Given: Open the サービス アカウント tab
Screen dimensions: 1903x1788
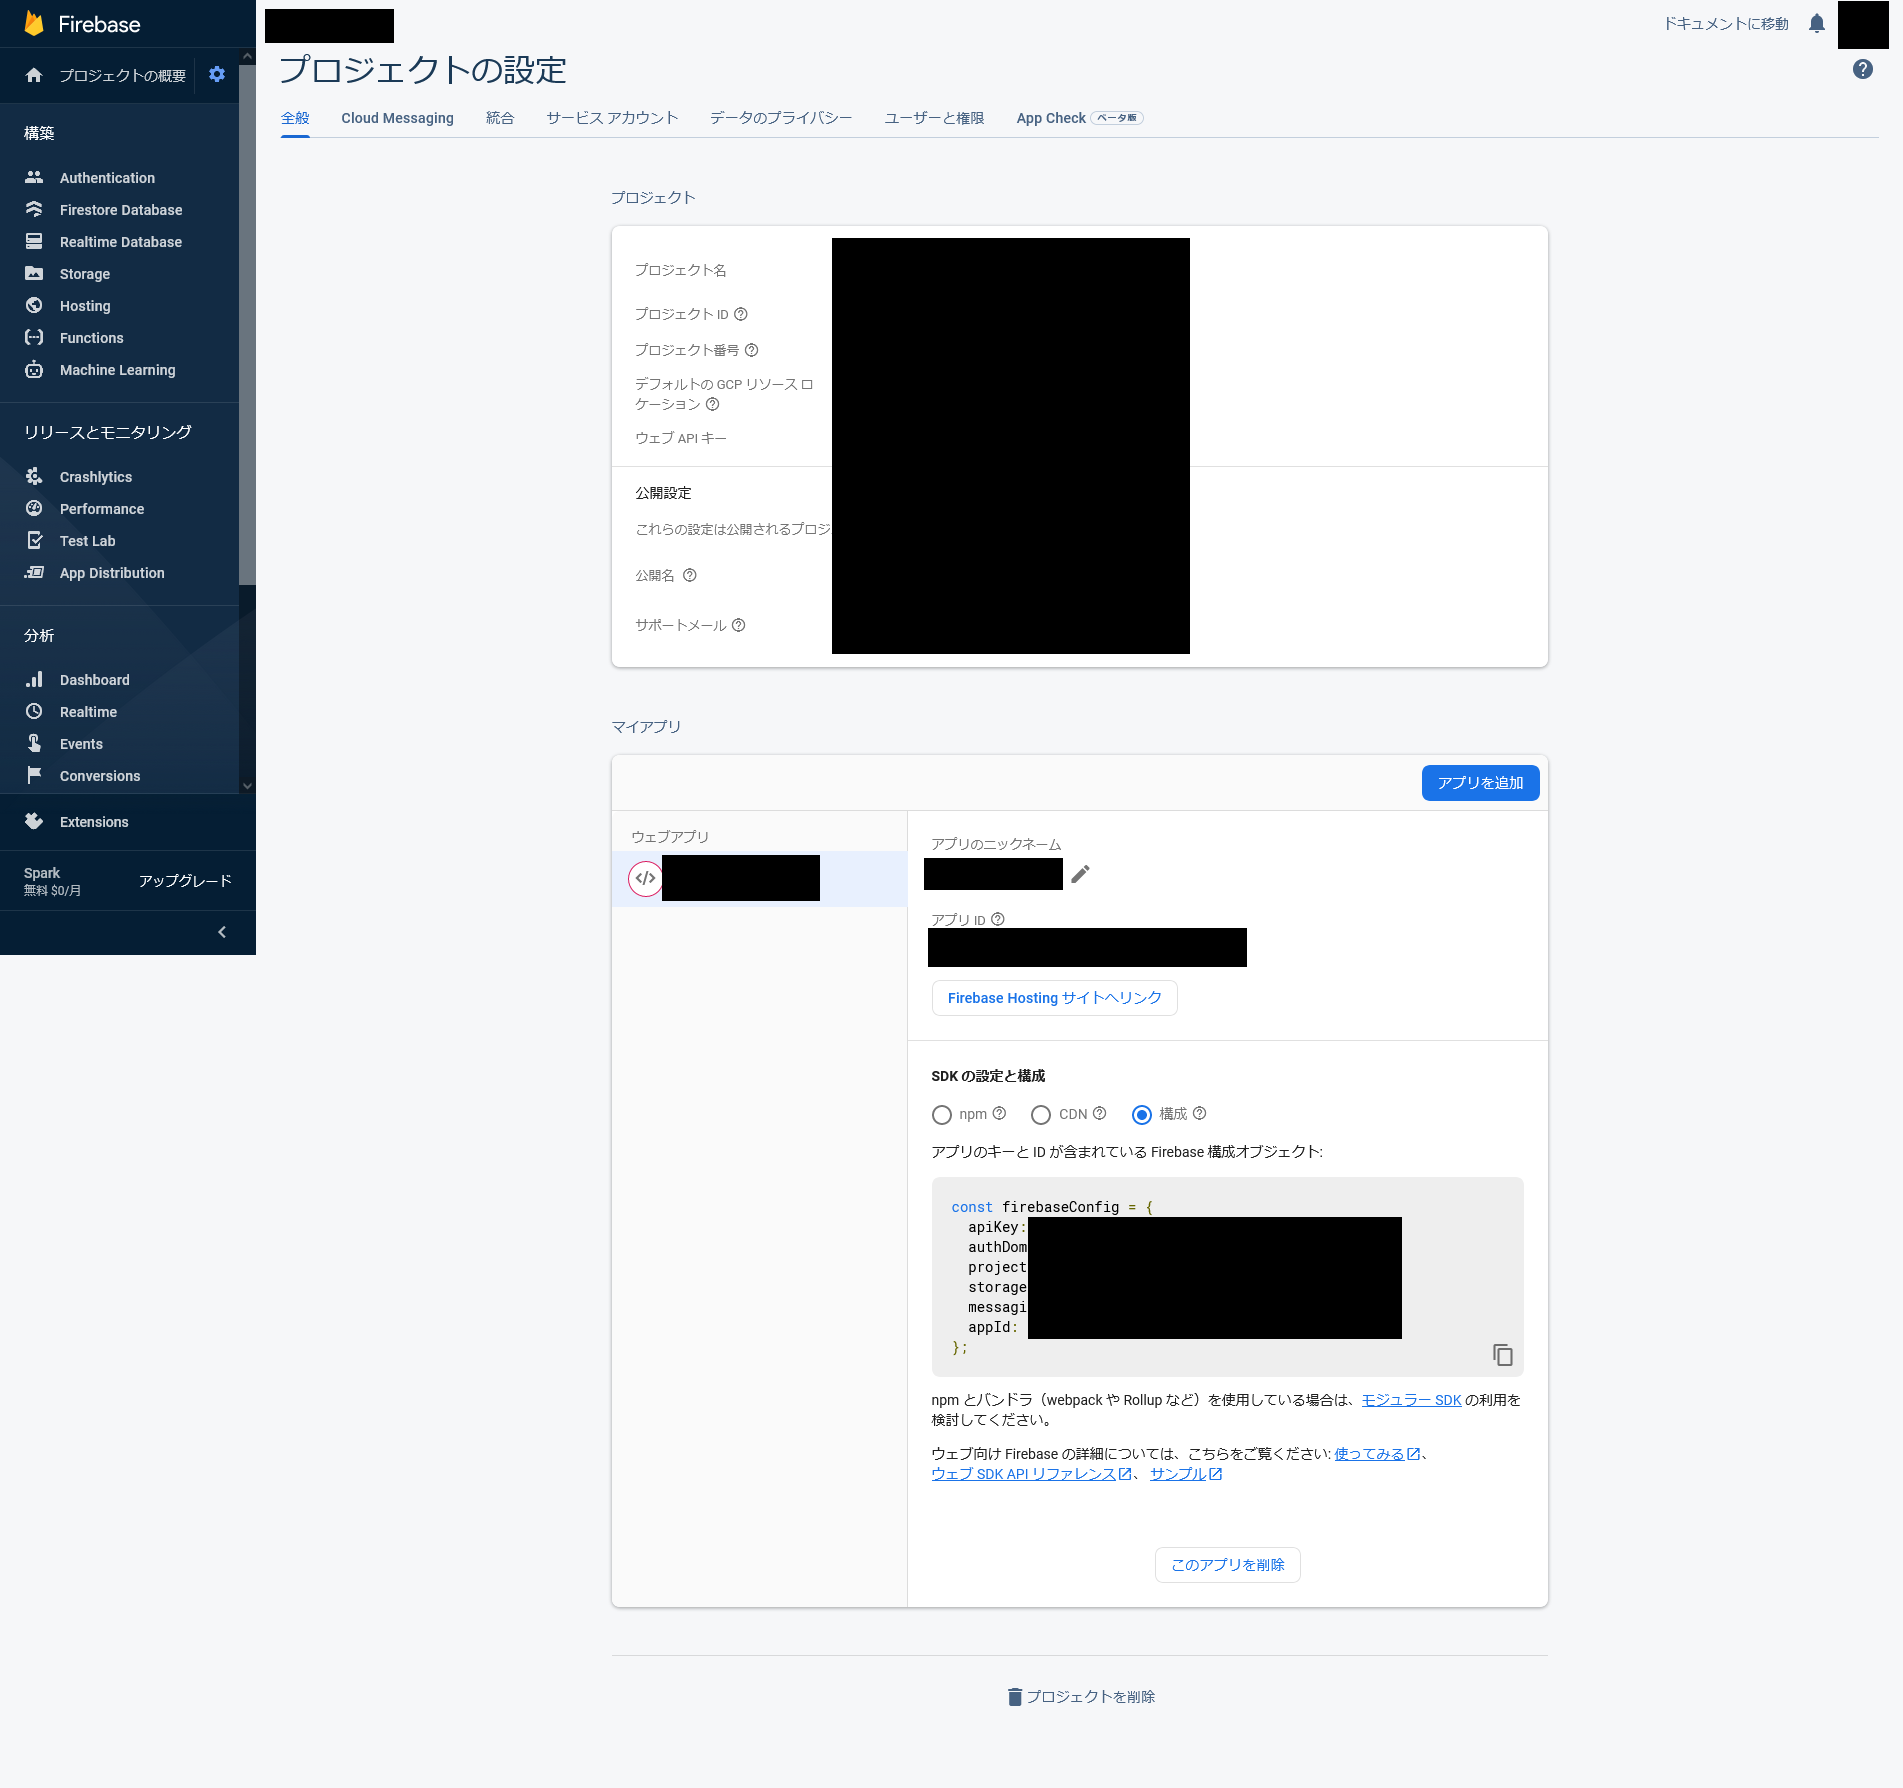Looking at the screenshot, I should [x=612, y=118].
